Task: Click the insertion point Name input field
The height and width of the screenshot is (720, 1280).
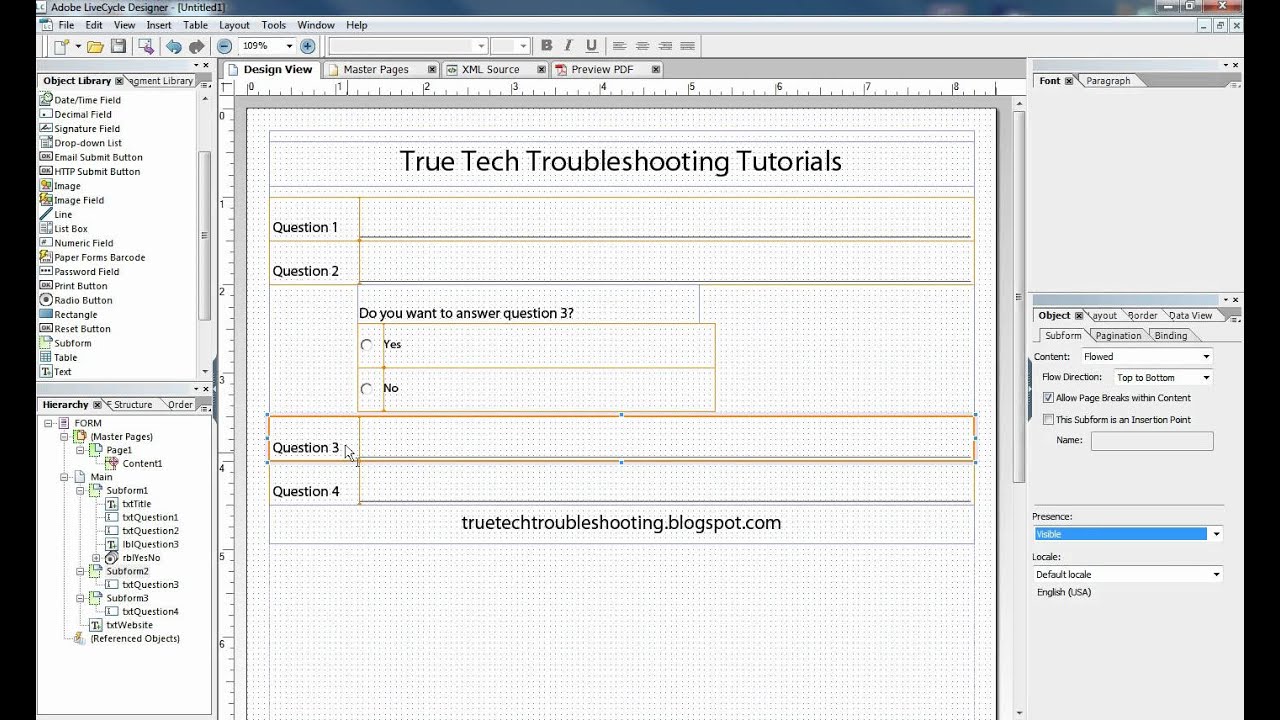Action: [1152, 440]
